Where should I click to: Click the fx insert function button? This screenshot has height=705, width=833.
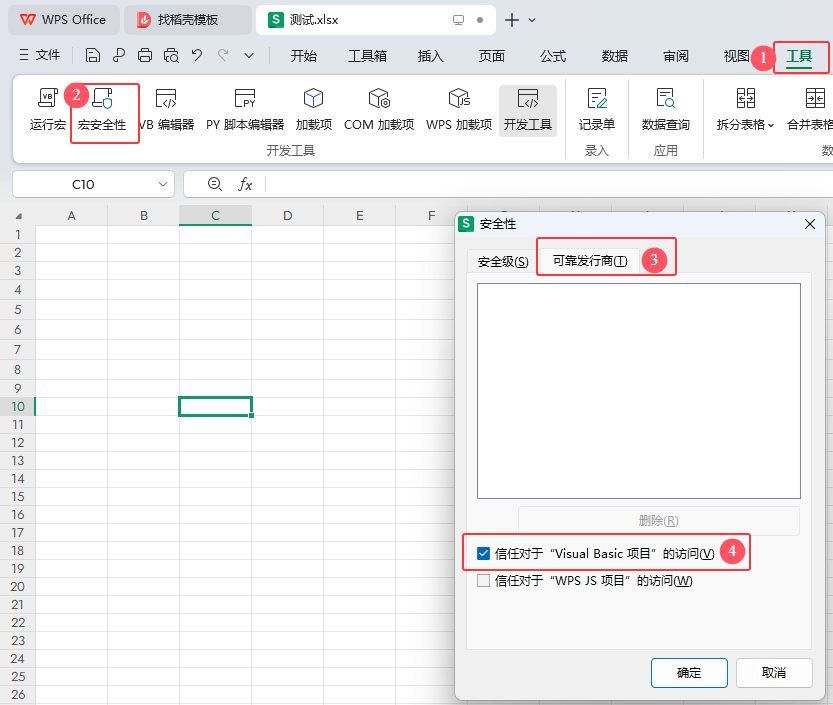(x=245, y=184)
